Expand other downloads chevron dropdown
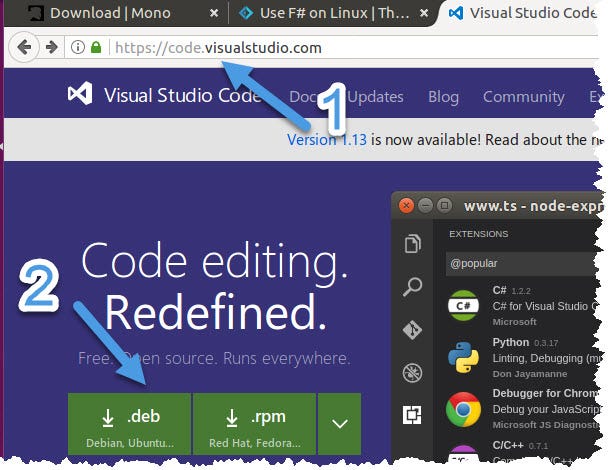 (x=340, y=423)
